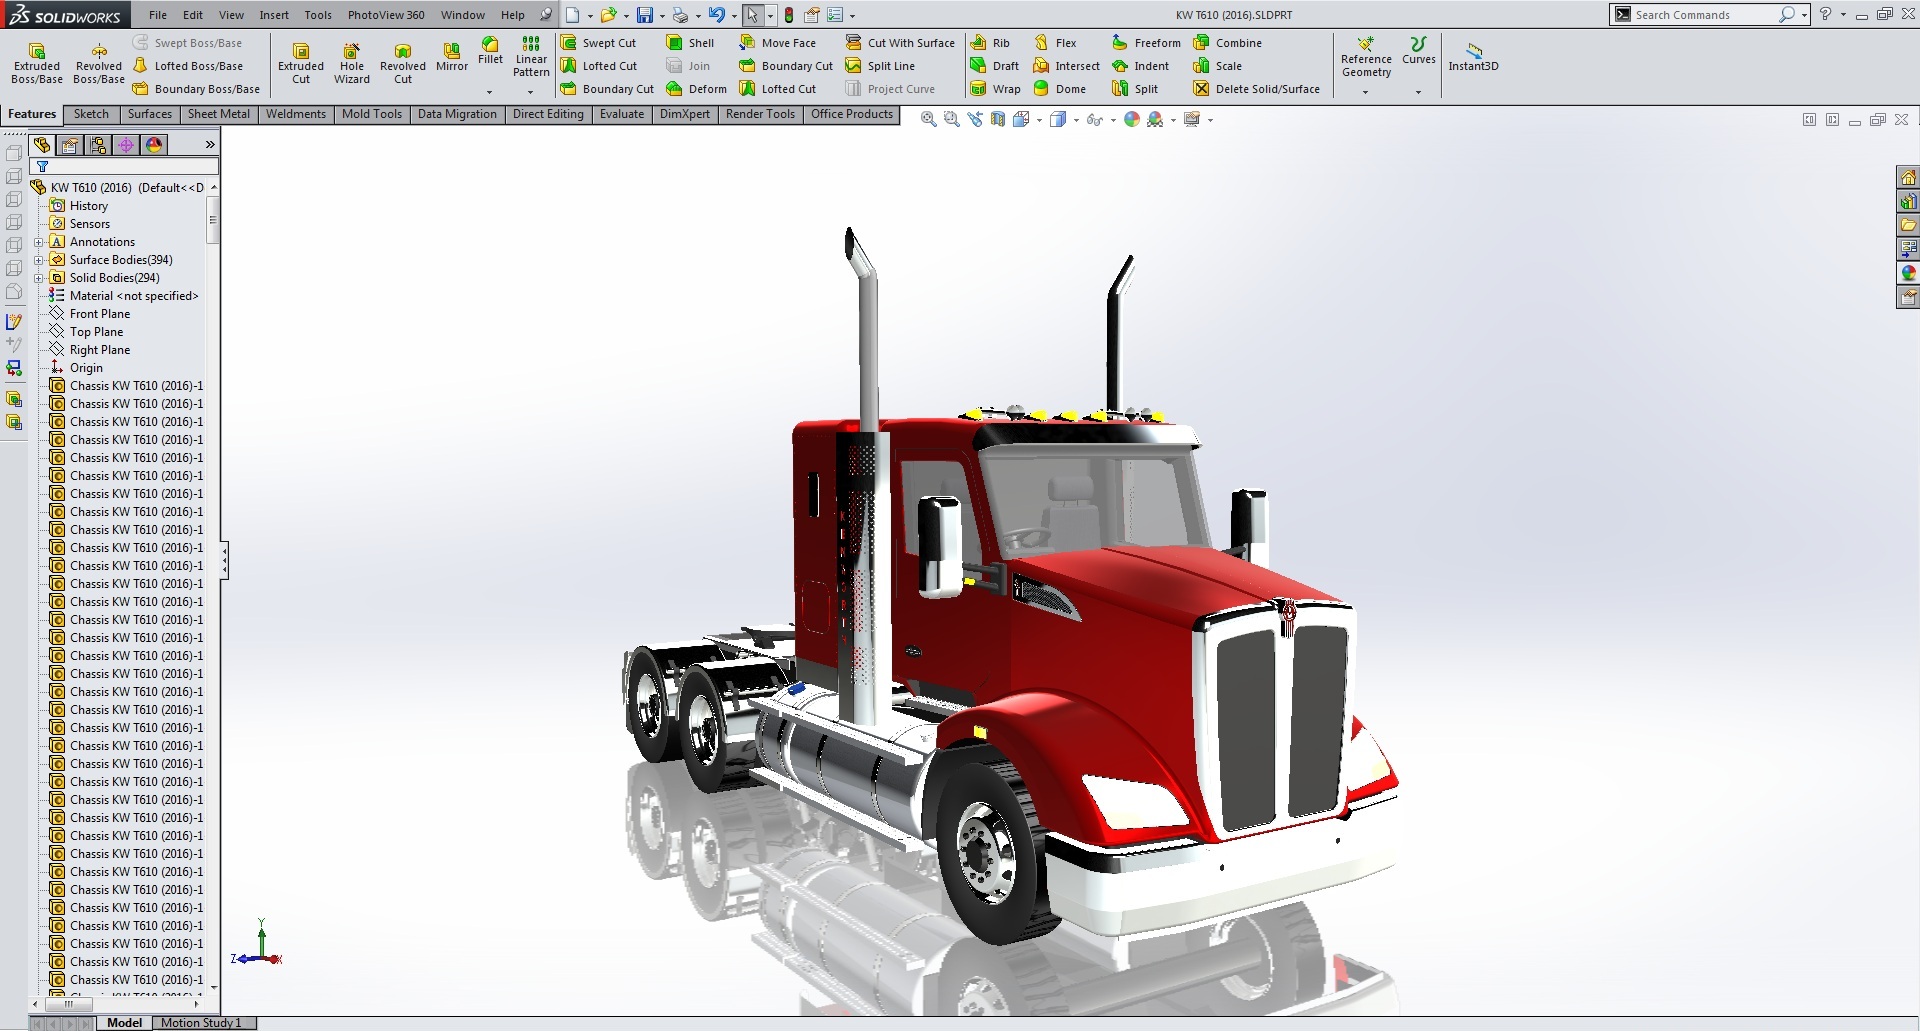Toggle Instant3D mode

coord(1473,57)
